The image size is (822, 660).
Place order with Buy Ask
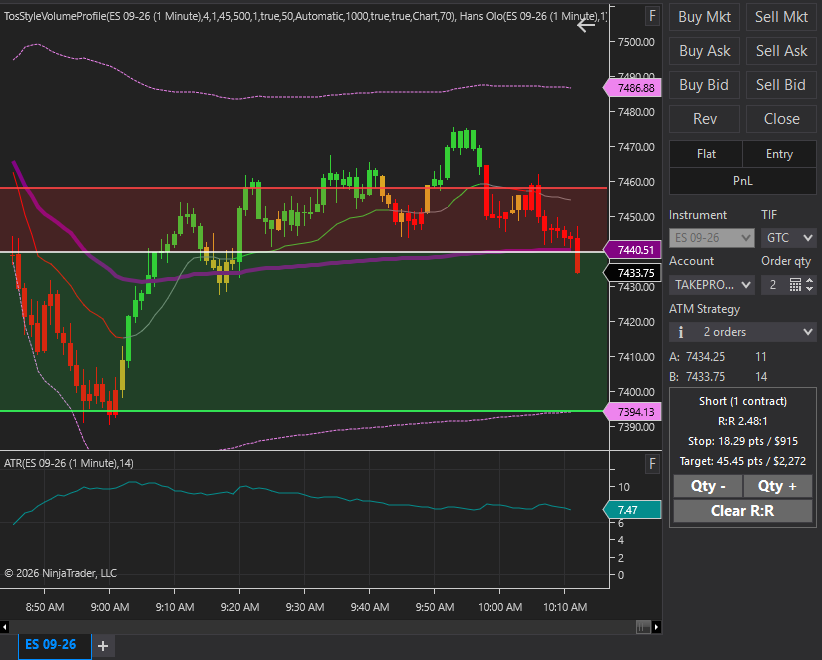704,51
